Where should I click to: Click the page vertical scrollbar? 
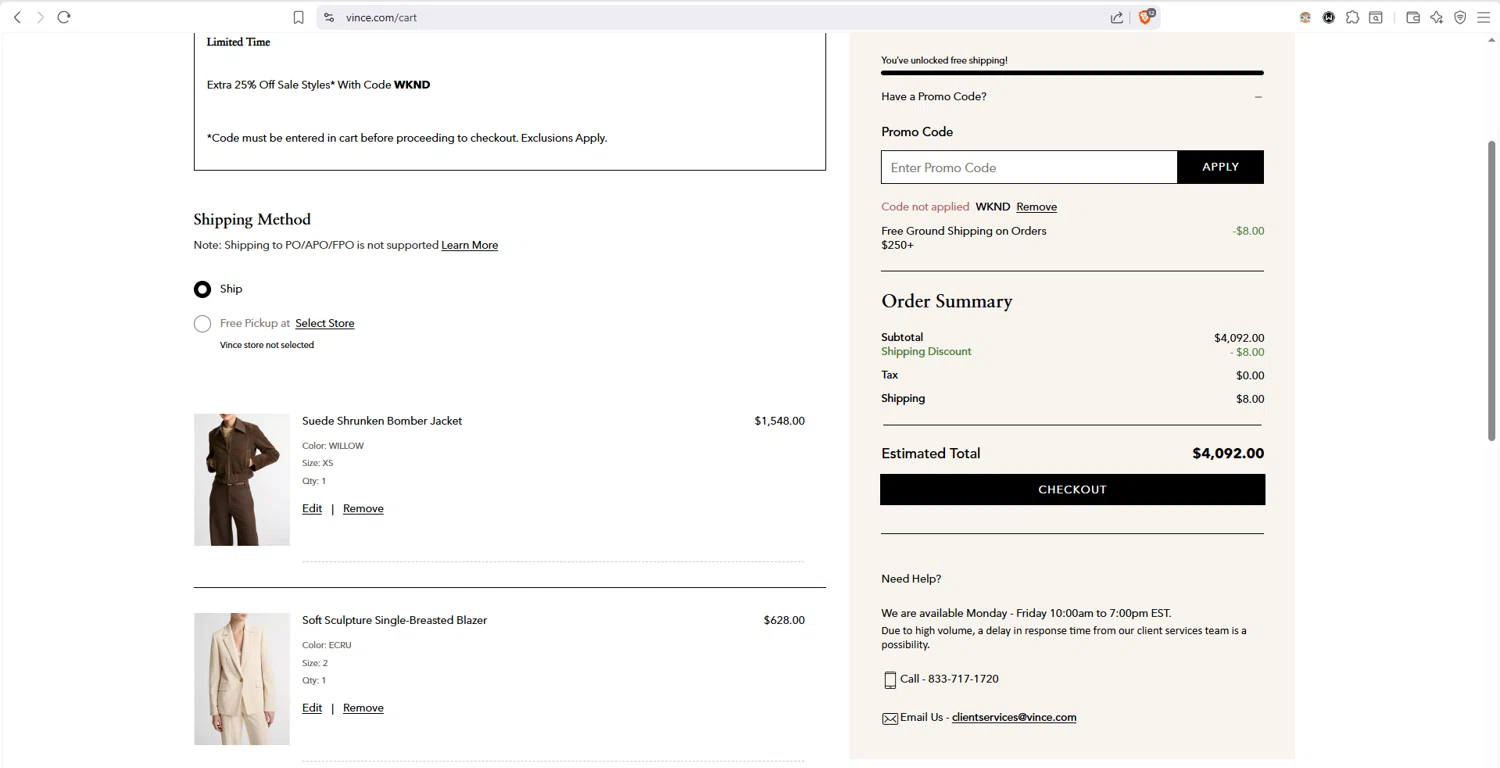1491,290
